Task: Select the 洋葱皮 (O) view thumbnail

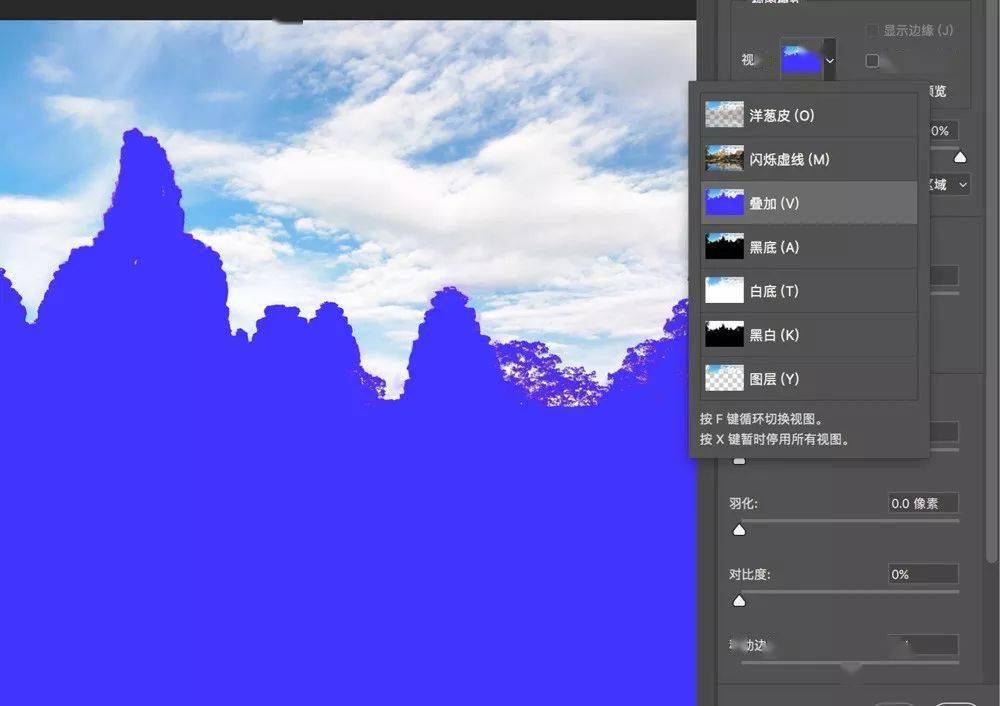Action: (x=724, y=115)
